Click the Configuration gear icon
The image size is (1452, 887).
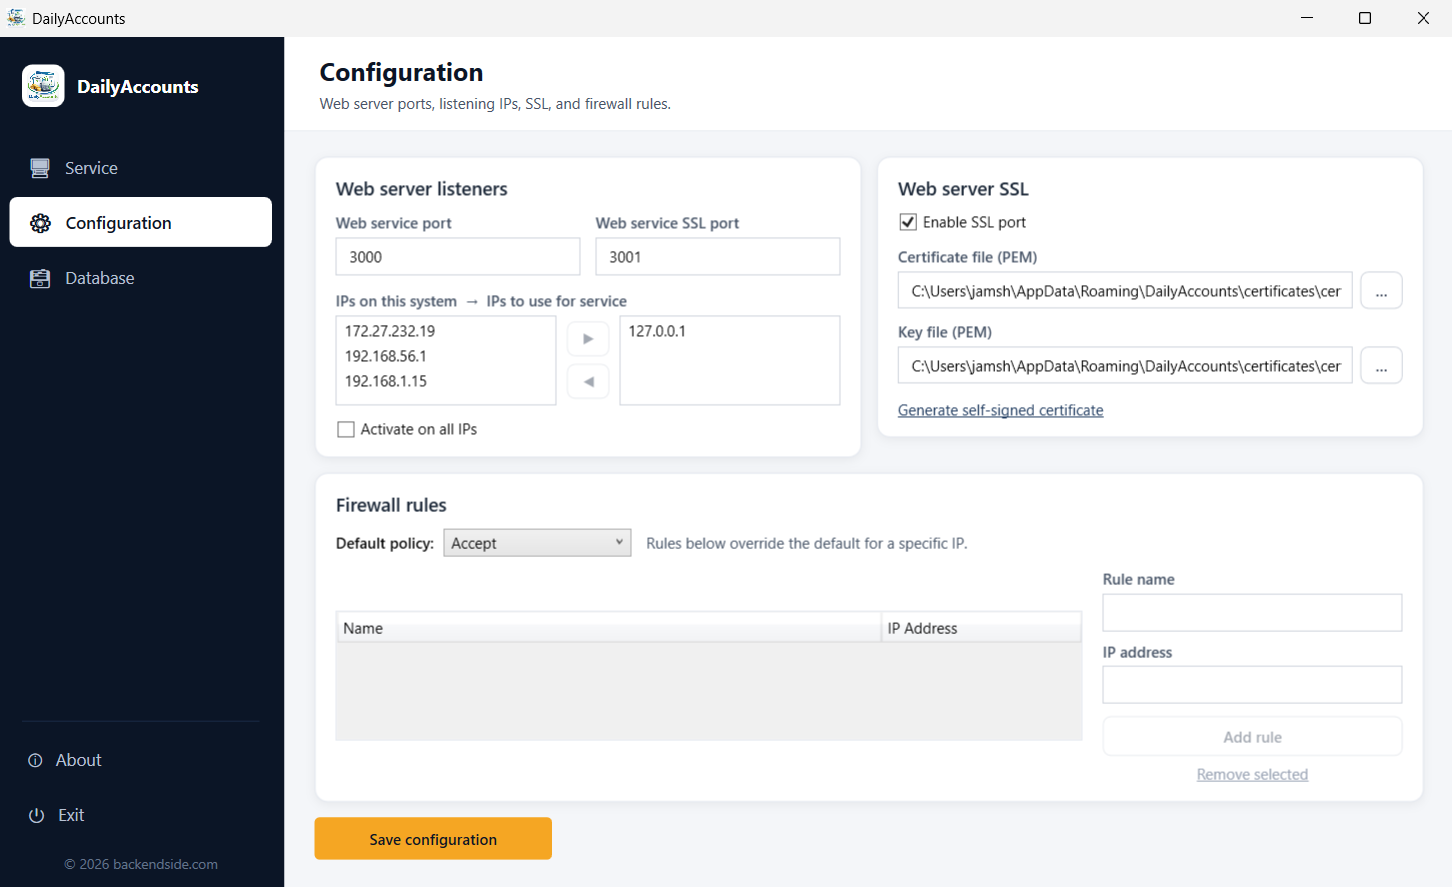tap(40, 223)
